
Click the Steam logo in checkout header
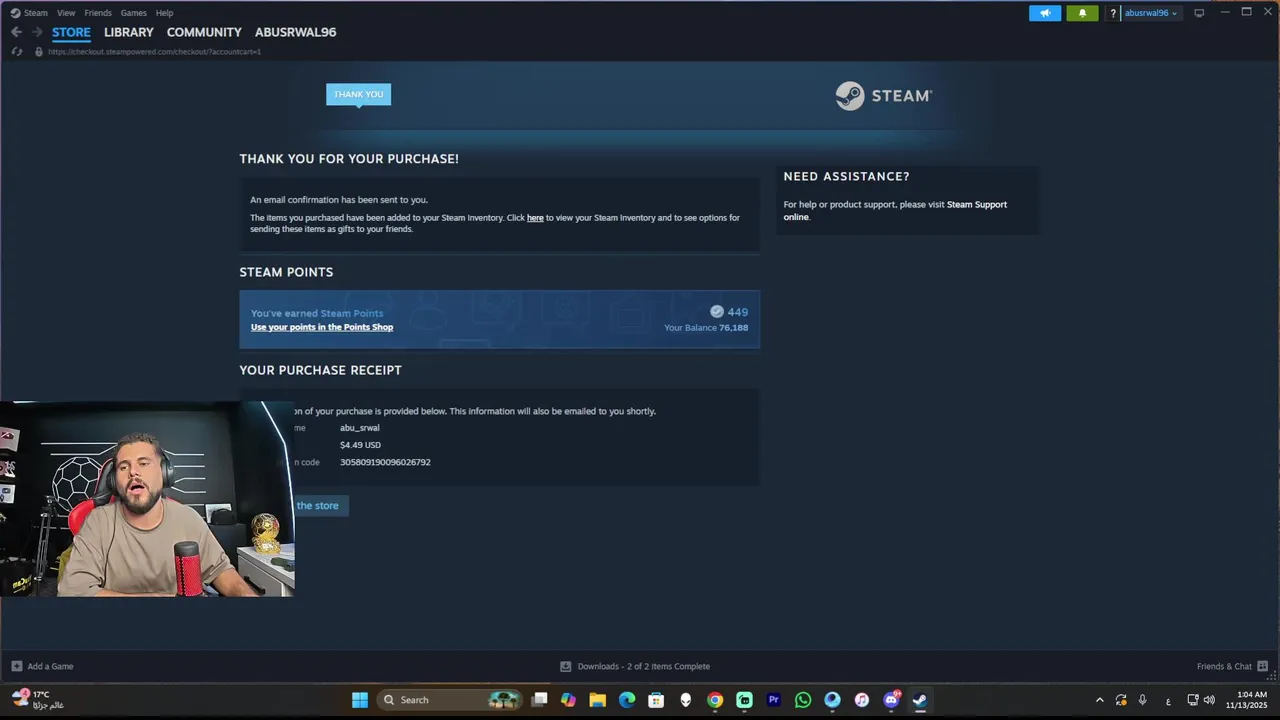pyautogui.click(x=884, y=96)
